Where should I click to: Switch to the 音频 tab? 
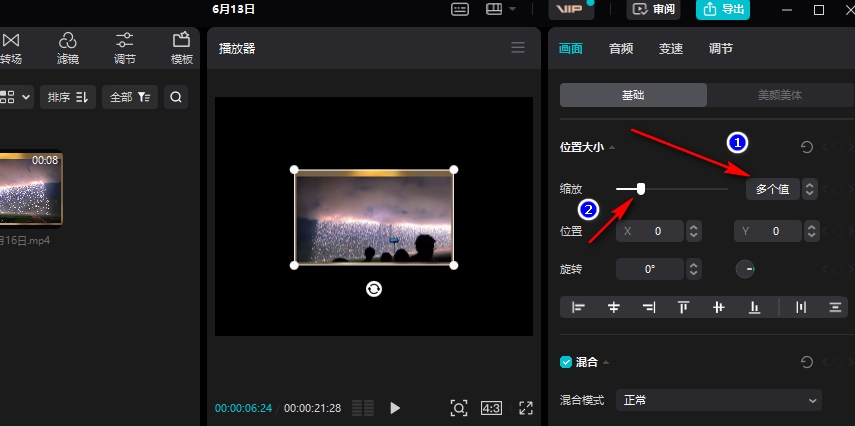click(x=621, y=48)
